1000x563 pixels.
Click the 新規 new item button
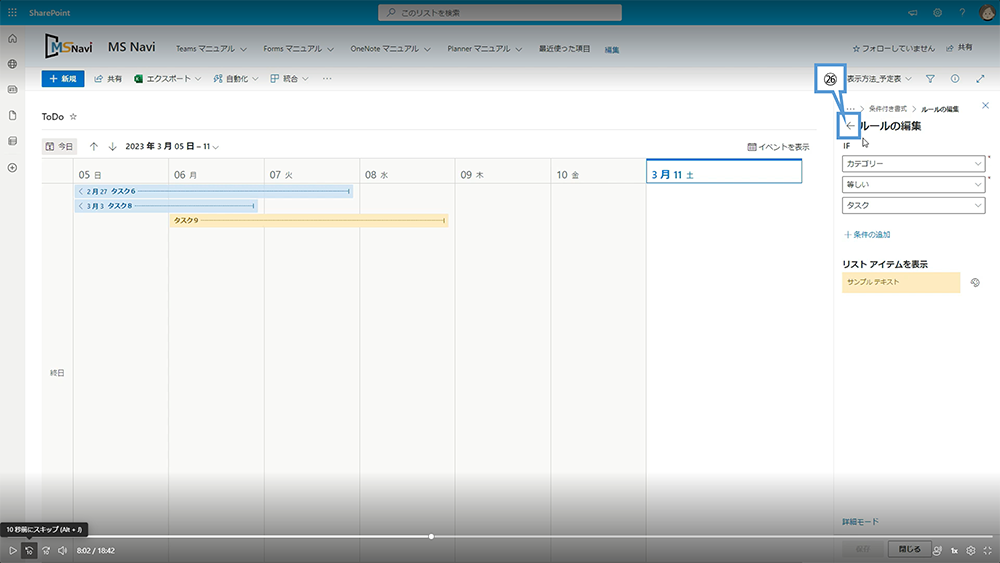(x=63, y=78)
